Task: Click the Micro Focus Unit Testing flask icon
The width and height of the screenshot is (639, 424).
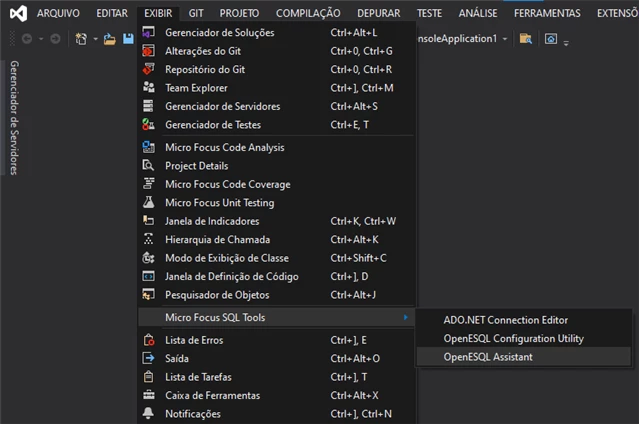Action: (x=148, y=202)
